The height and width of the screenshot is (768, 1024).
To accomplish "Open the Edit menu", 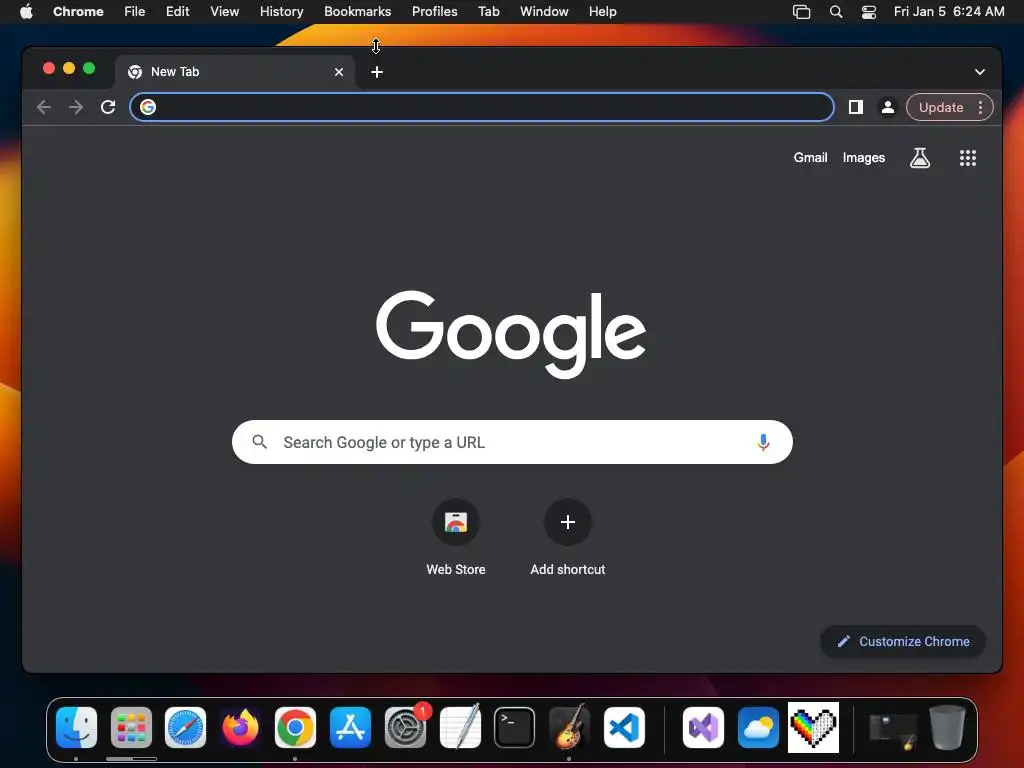I will click(177, 12).
